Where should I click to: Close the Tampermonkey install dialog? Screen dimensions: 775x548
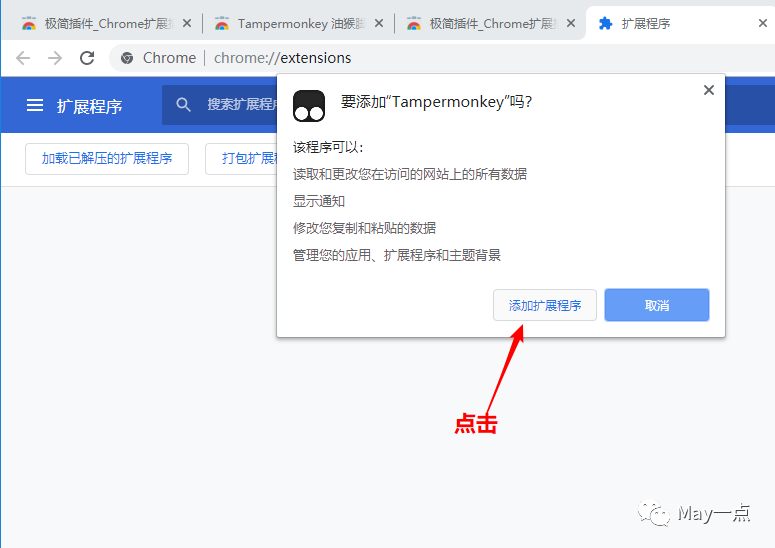tap(709, 90)
